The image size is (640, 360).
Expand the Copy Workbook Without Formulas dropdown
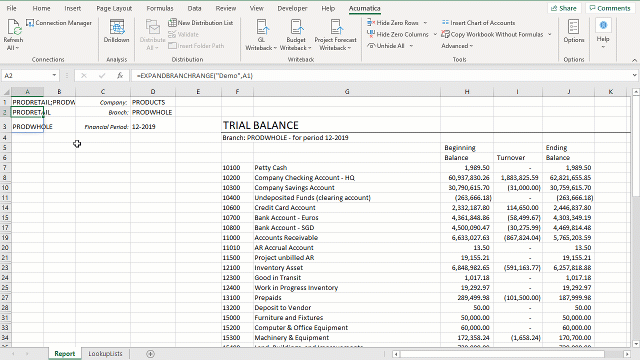[550, 34]
